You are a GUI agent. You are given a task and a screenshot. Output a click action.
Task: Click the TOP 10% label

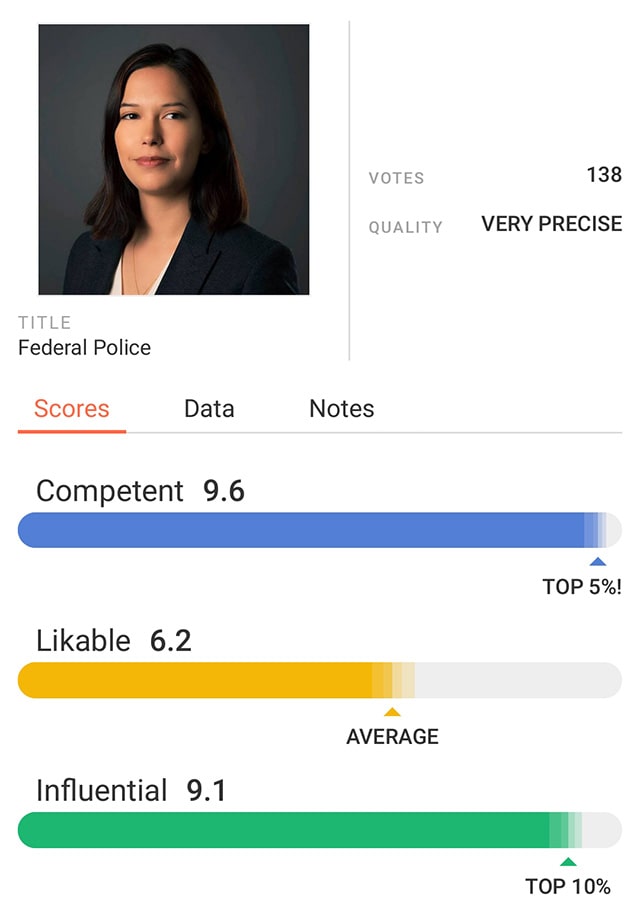(568, 887)
